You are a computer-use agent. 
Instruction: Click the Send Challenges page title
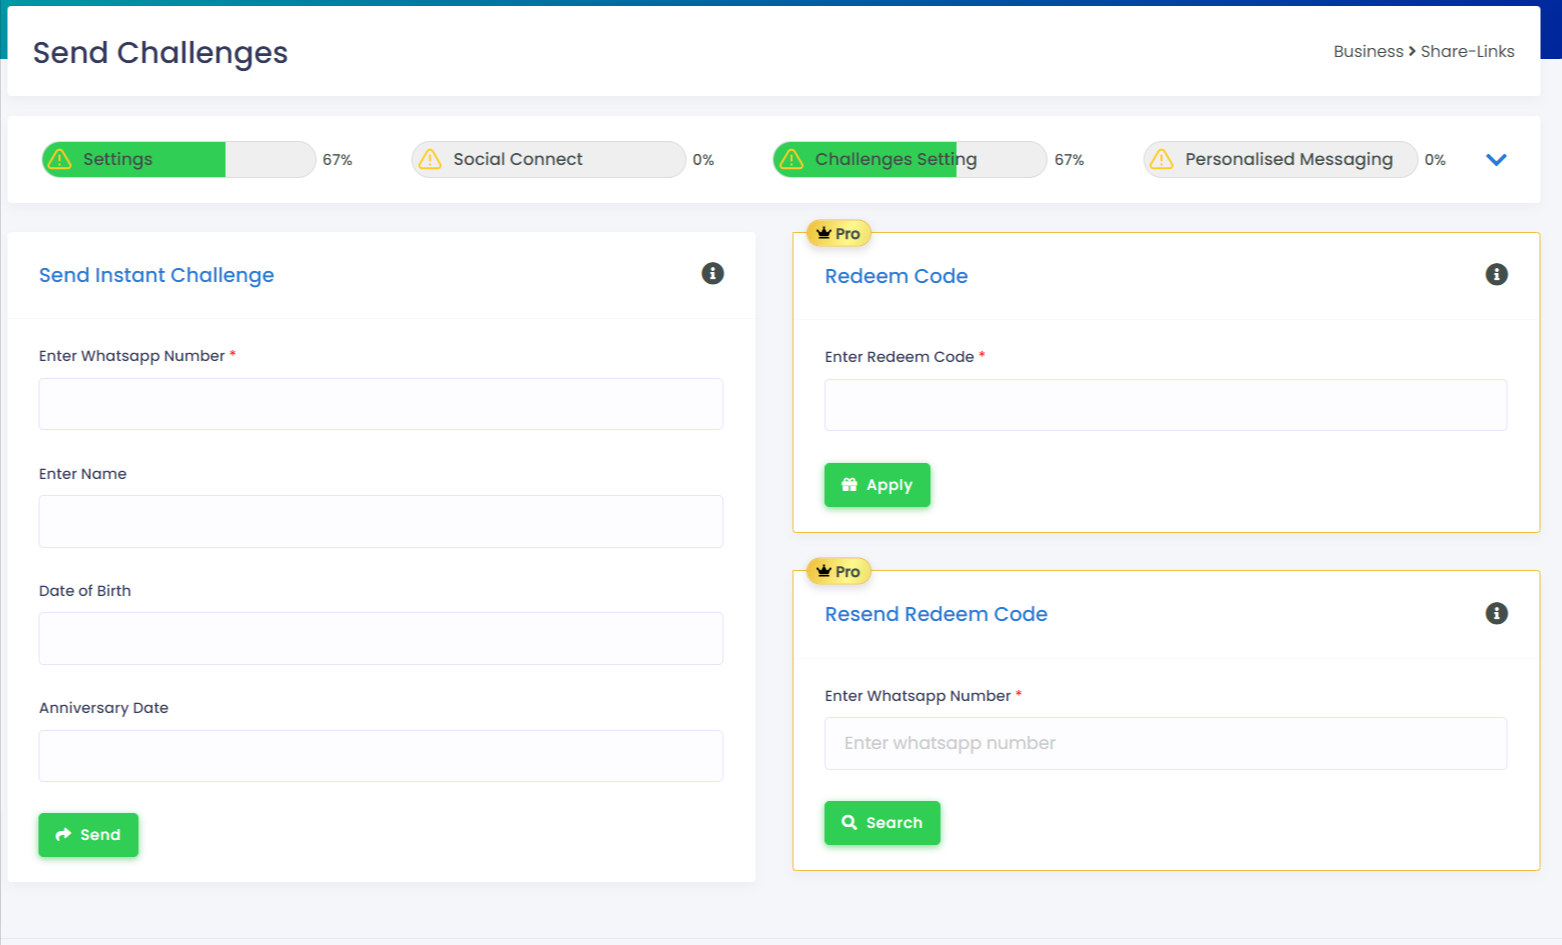tap(160, 52)
